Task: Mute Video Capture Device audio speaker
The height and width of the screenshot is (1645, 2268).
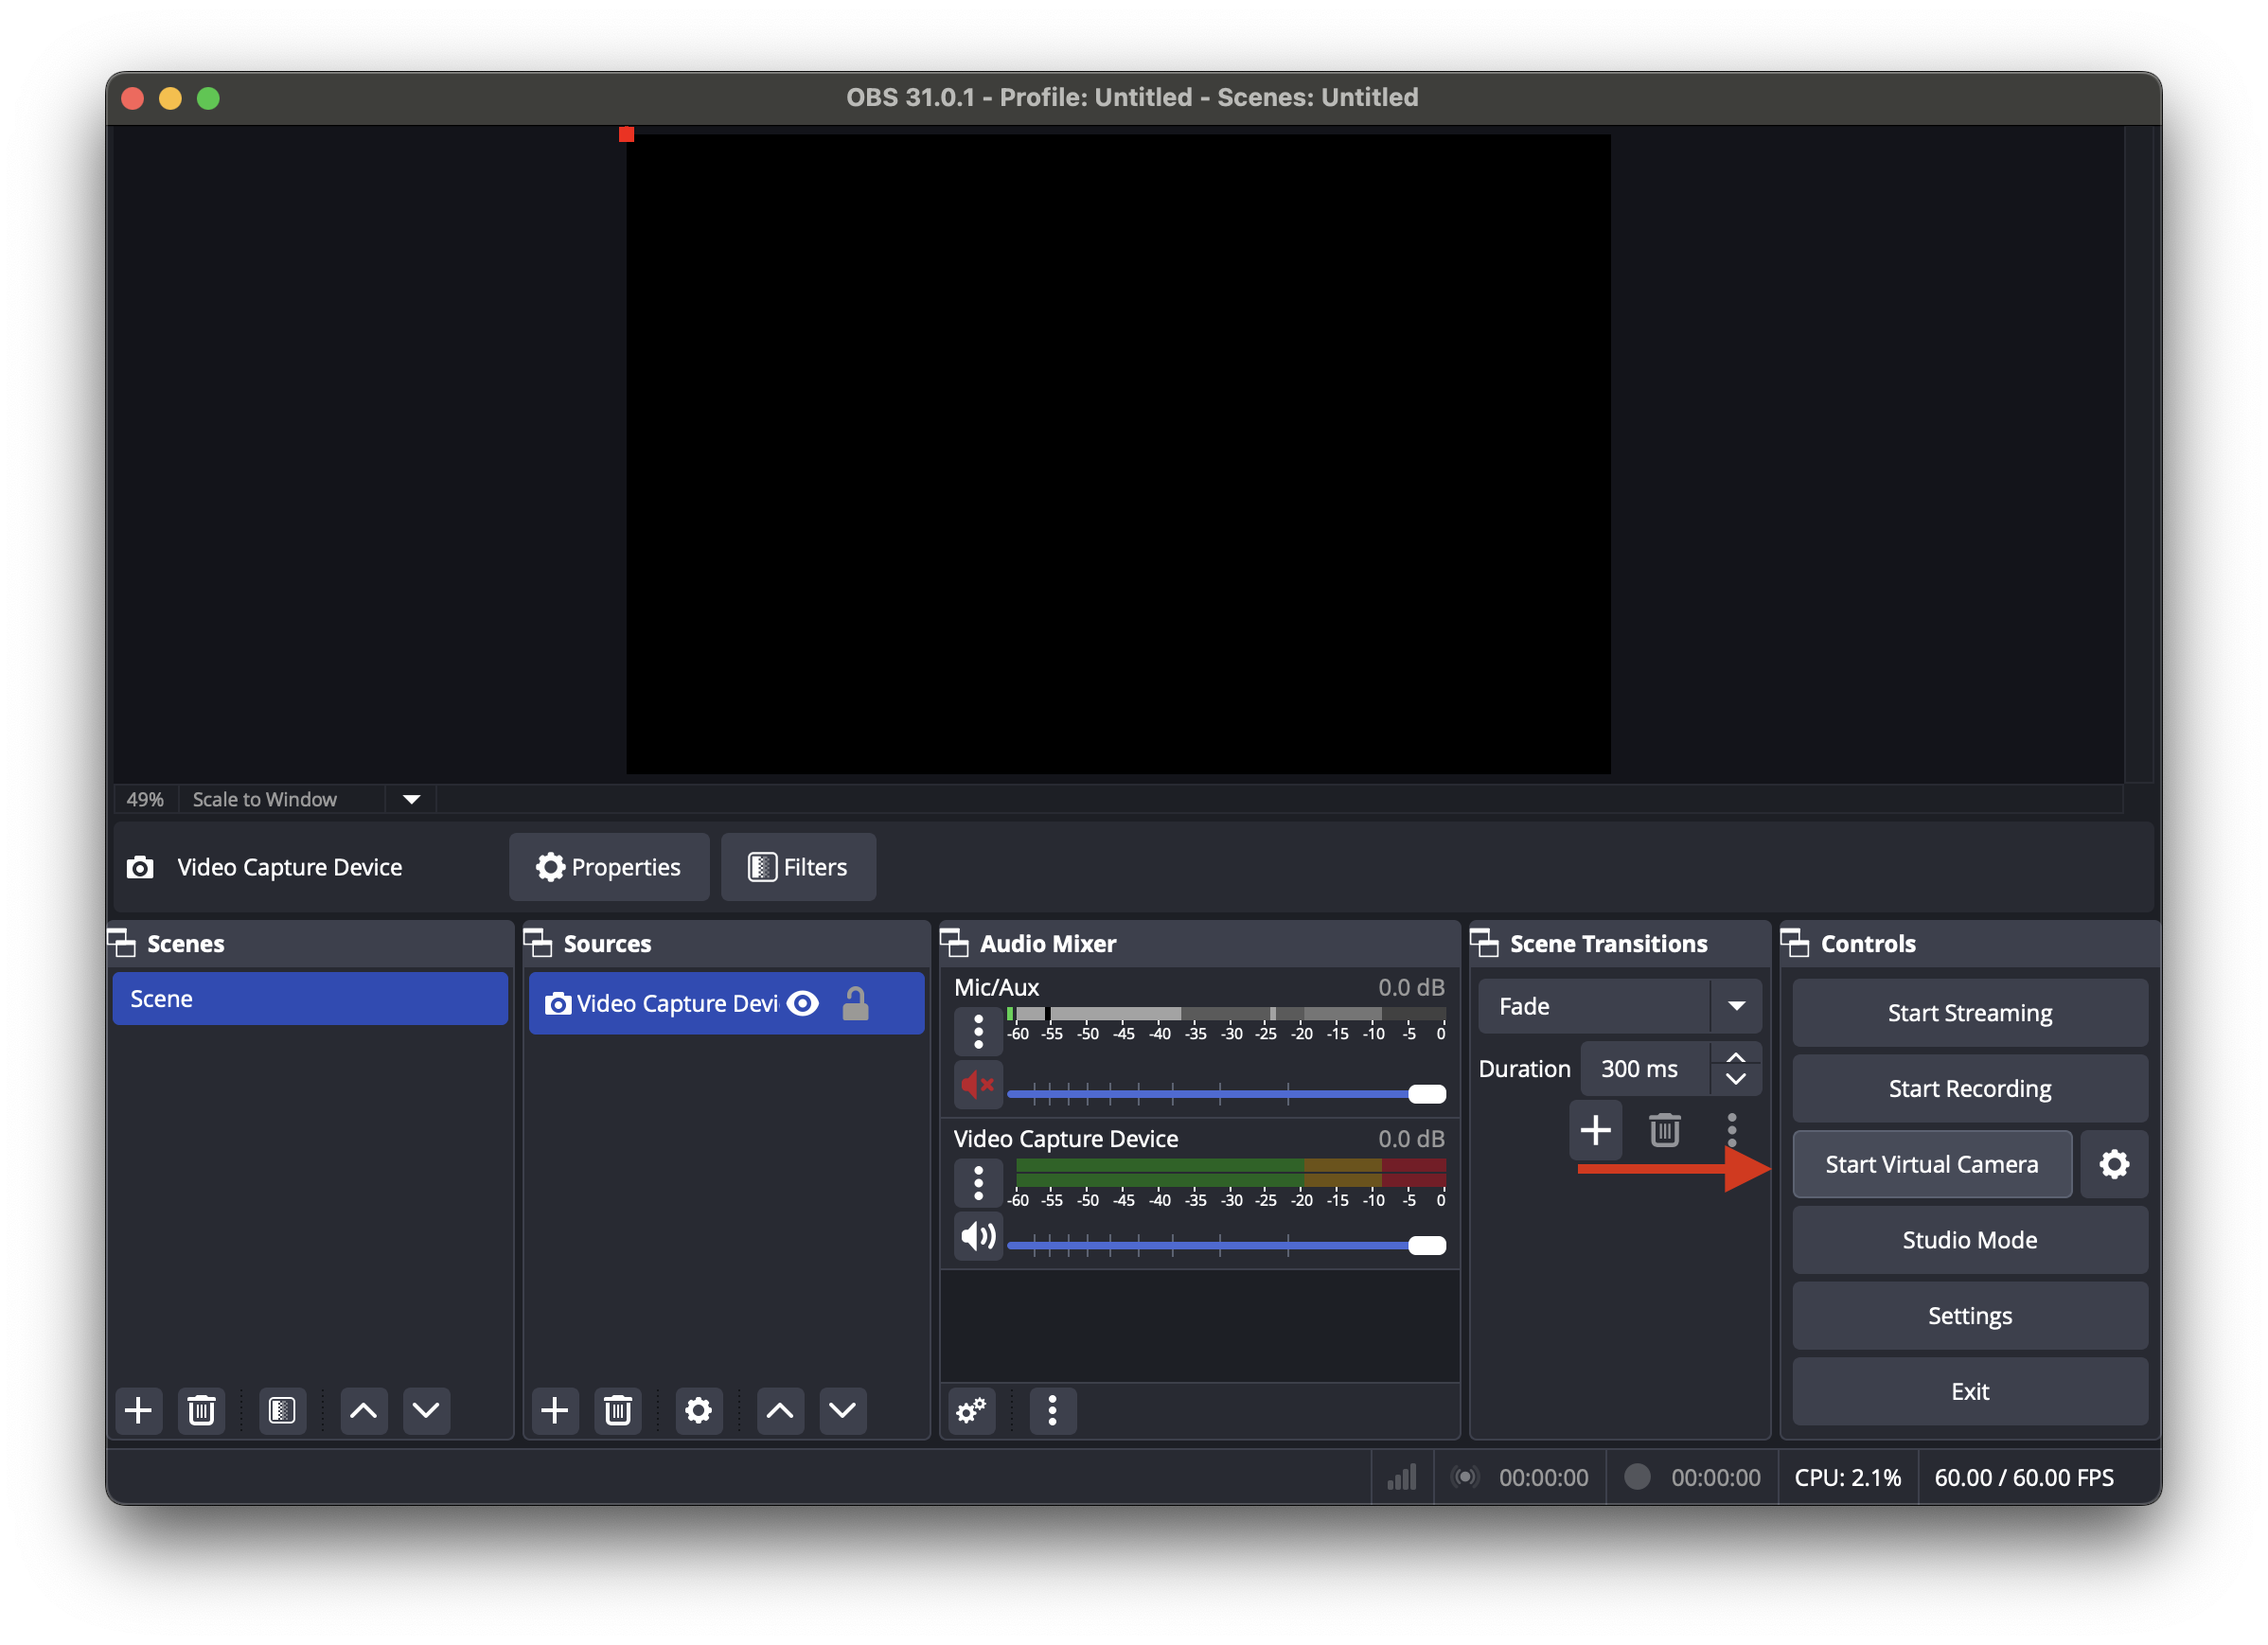Action: (x=978, y=1237)
